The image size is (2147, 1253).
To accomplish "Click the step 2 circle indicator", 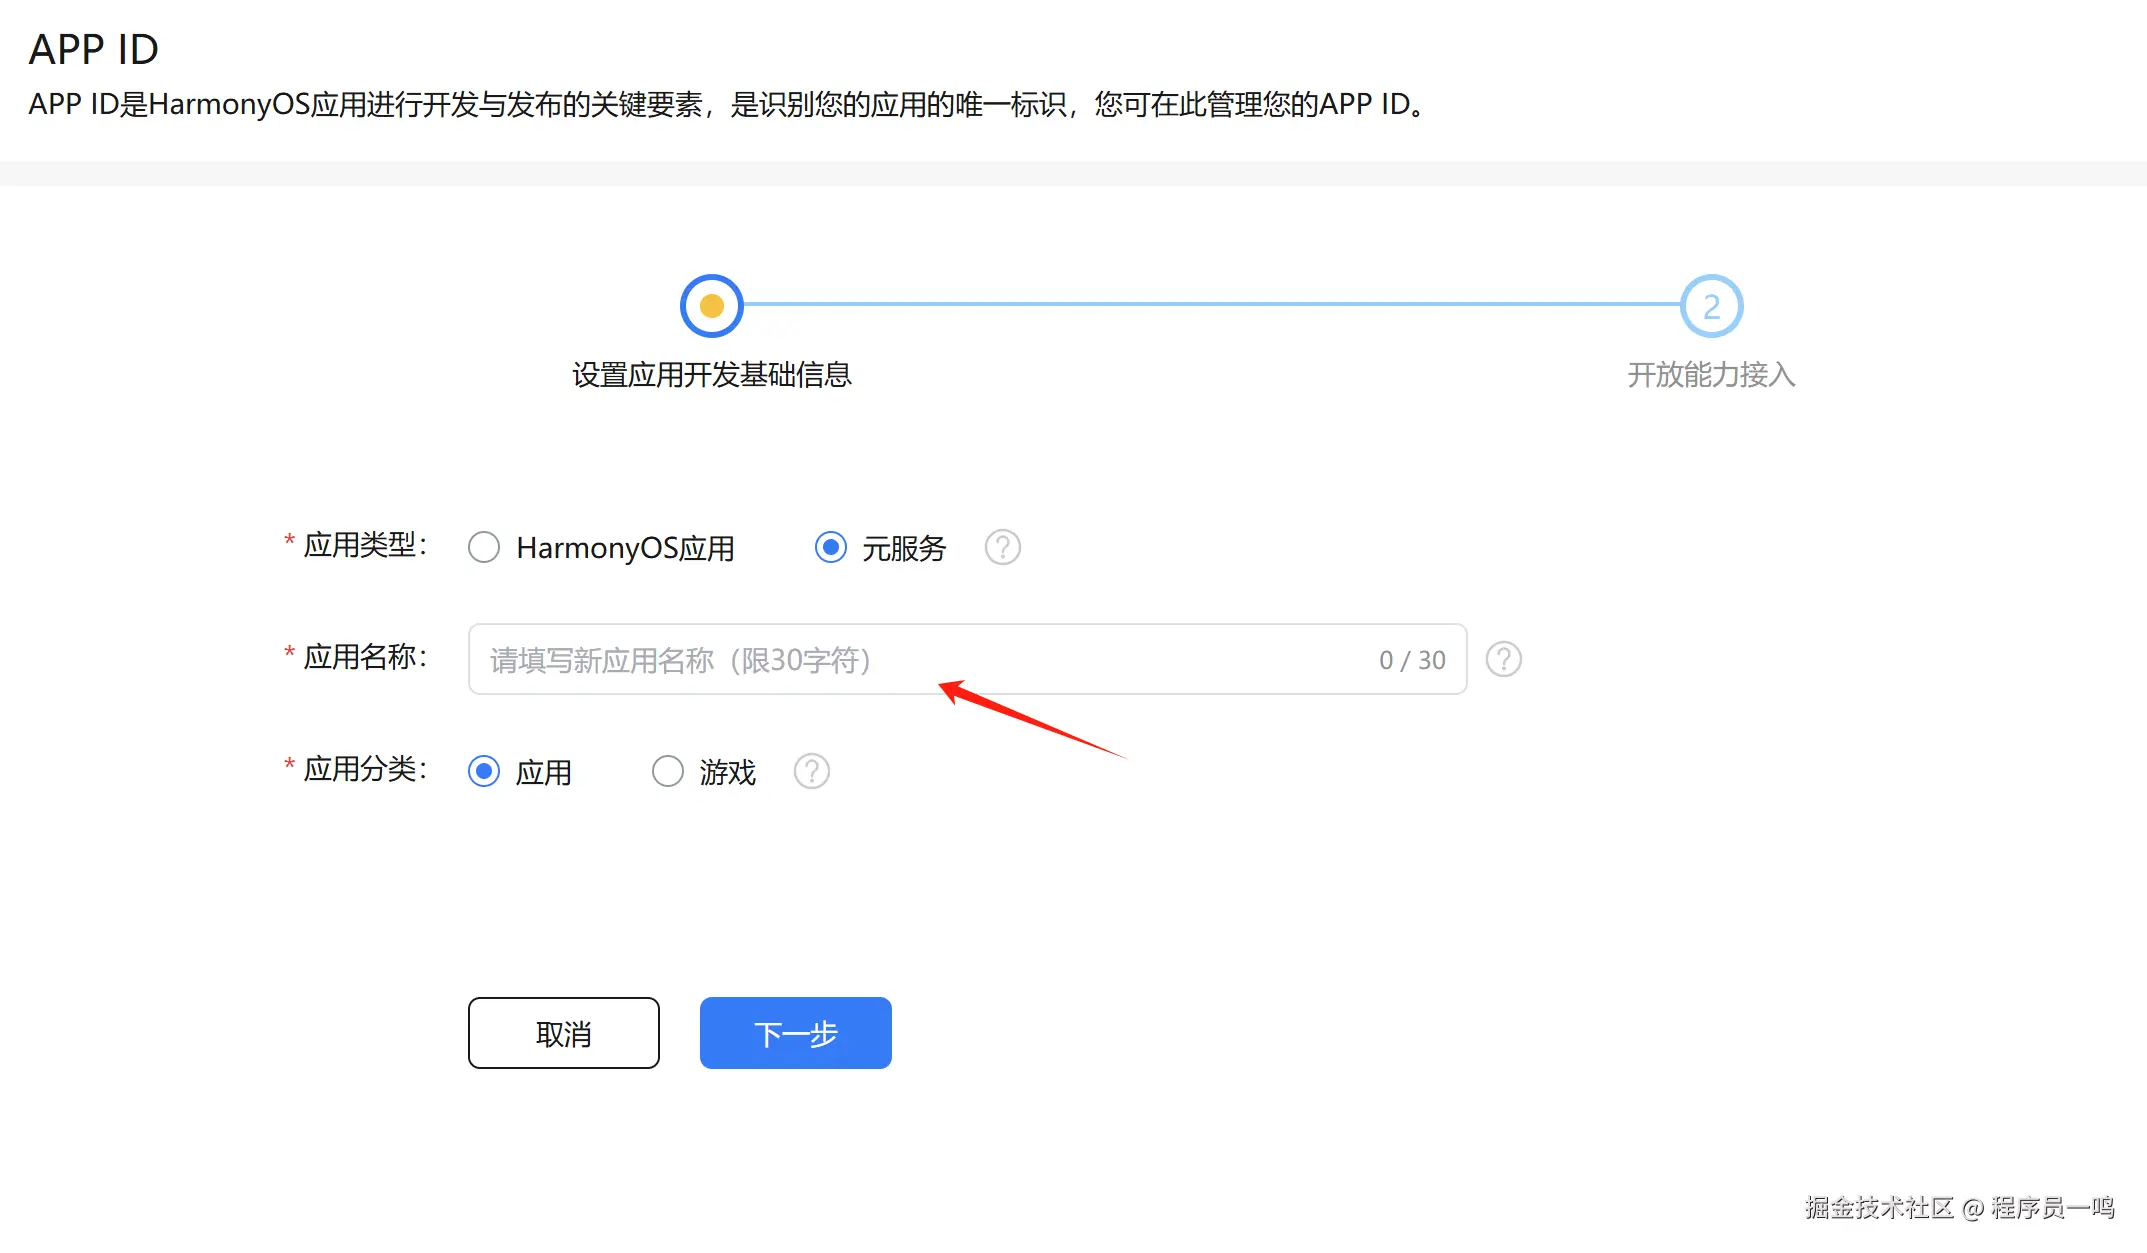I will 1710,306.
